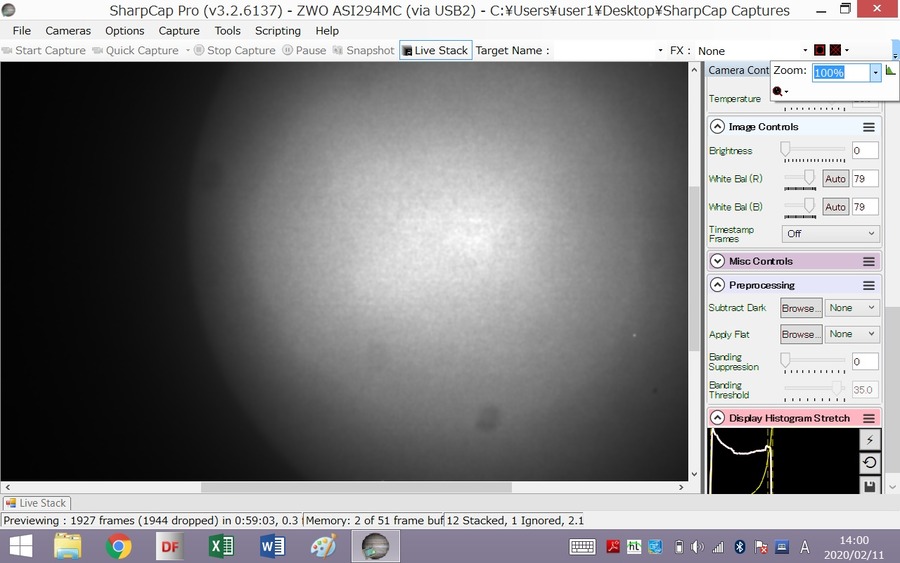Click the focus magnifier tool icon

[777, 91]
